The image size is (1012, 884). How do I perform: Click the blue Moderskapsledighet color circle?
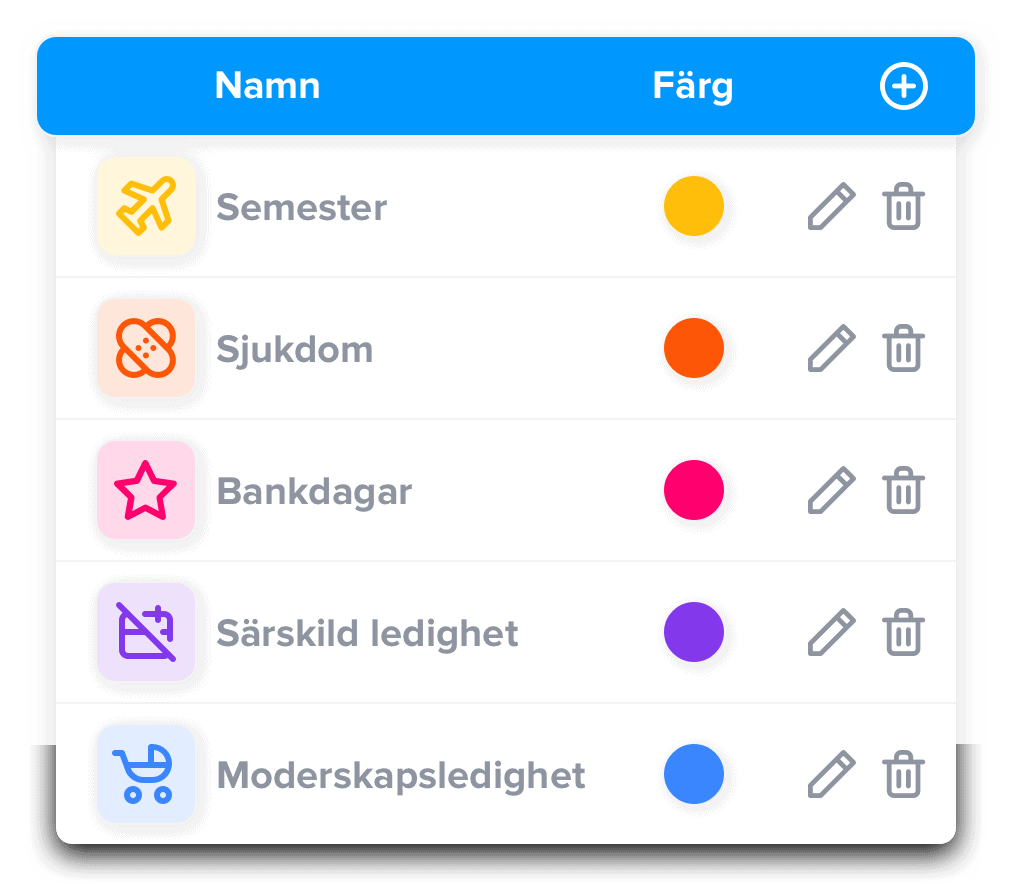click(694, 774)
